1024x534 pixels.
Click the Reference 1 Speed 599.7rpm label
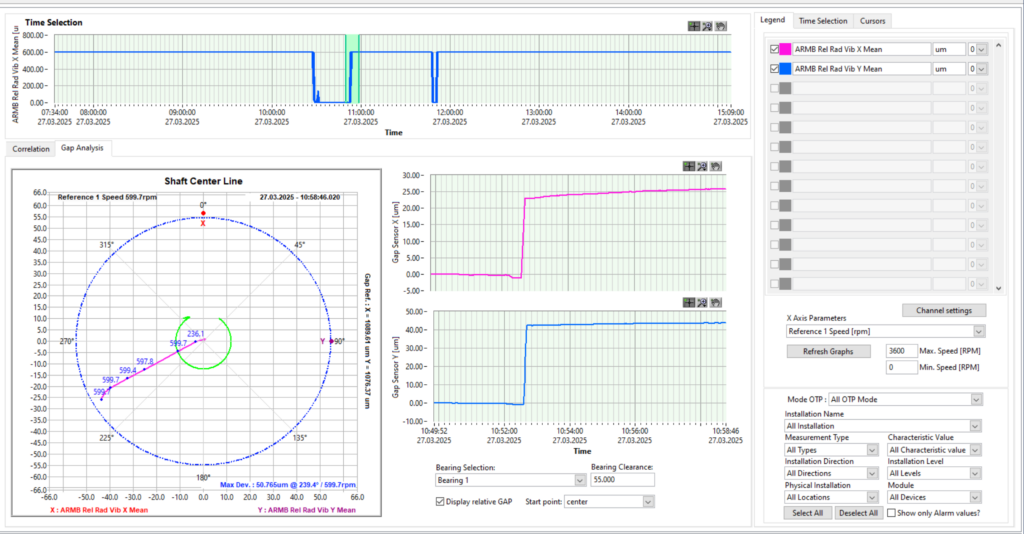[x=107, y=196]
